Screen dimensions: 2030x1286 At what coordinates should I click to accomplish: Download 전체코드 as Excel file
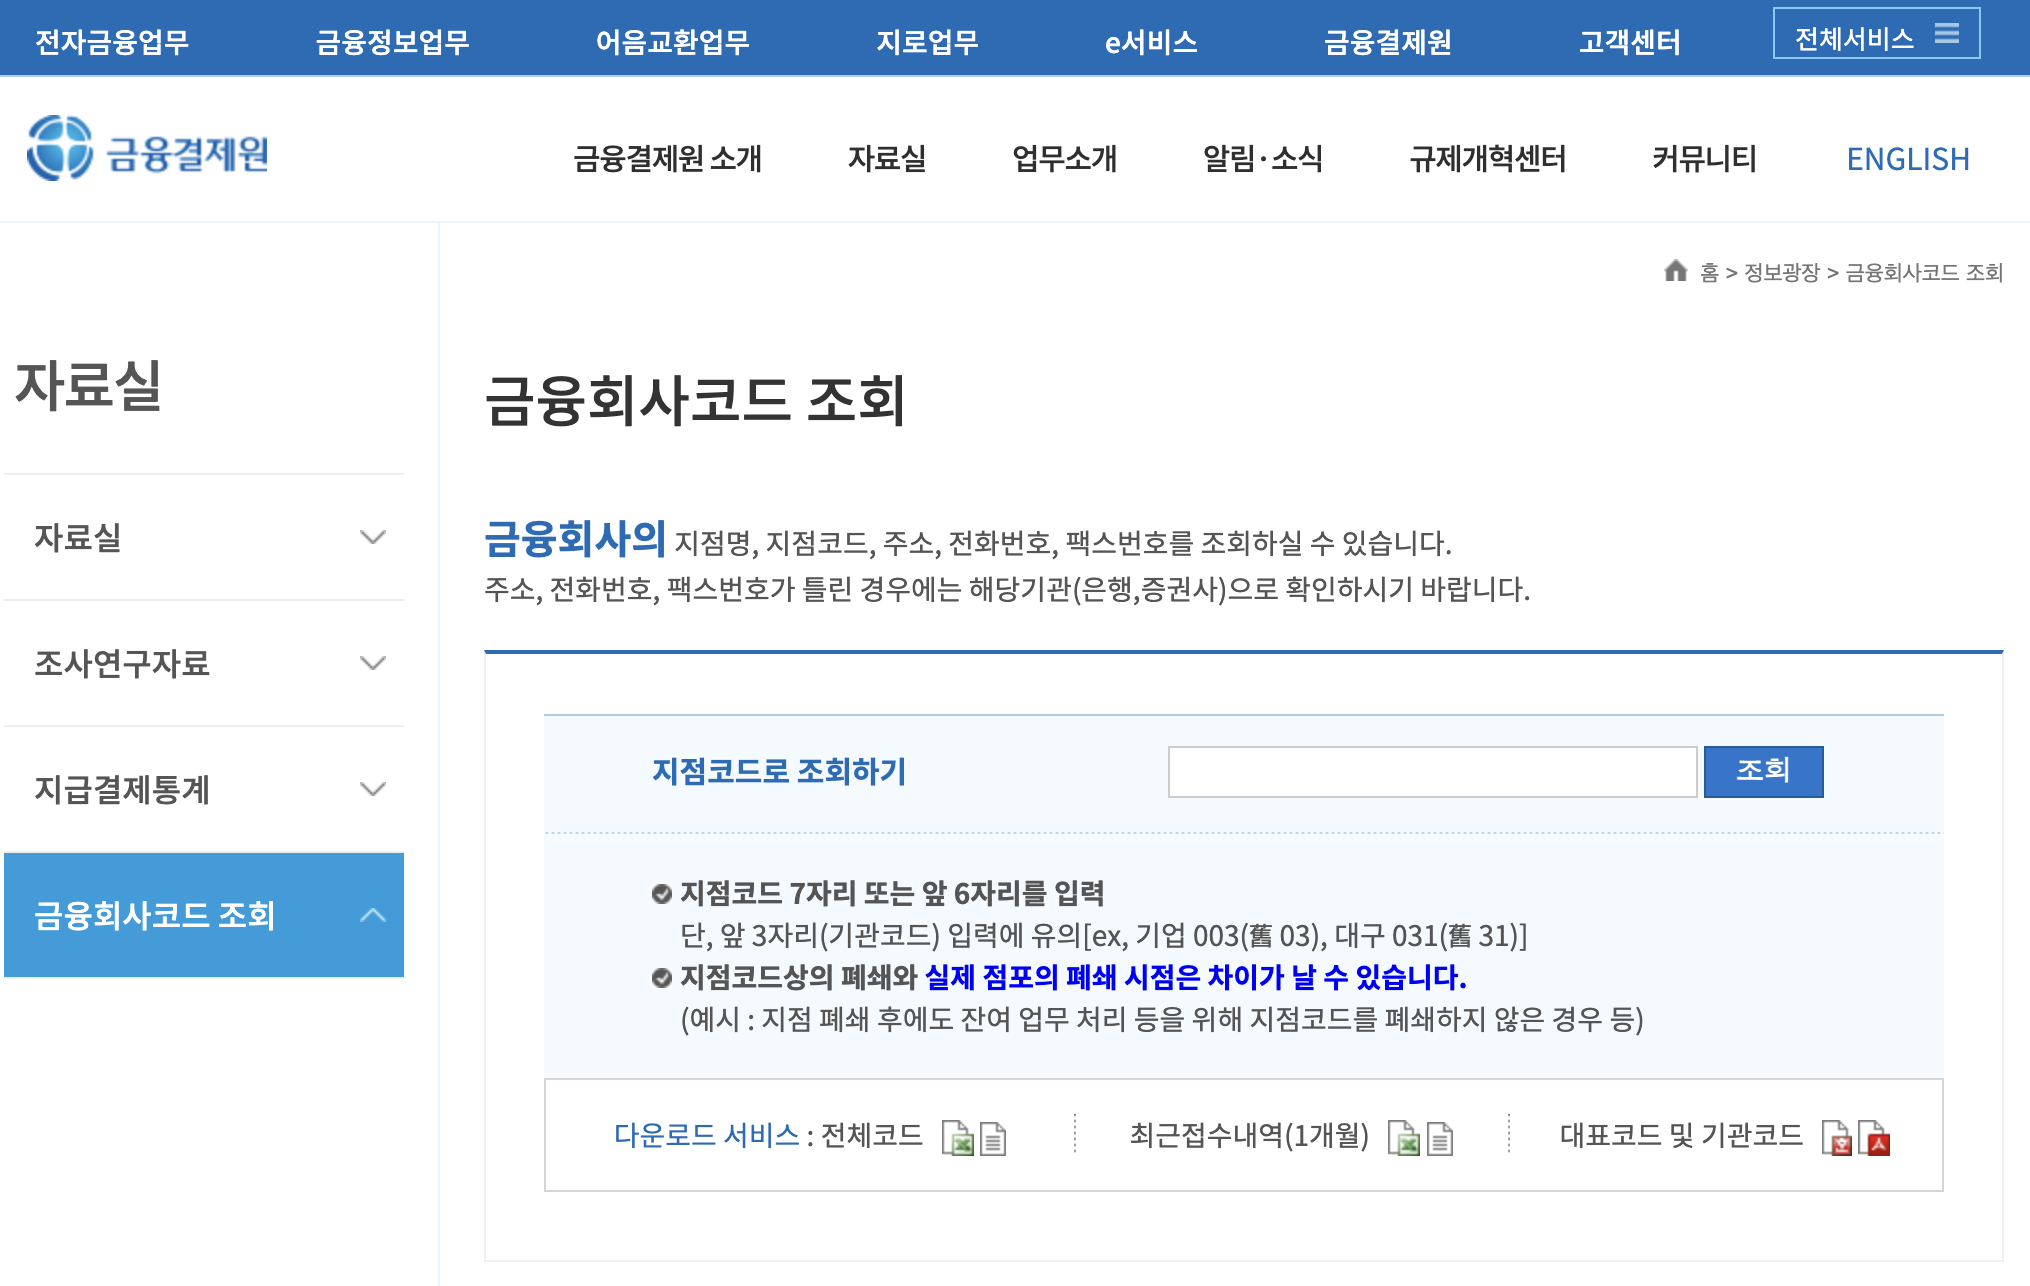point(957,1138)
